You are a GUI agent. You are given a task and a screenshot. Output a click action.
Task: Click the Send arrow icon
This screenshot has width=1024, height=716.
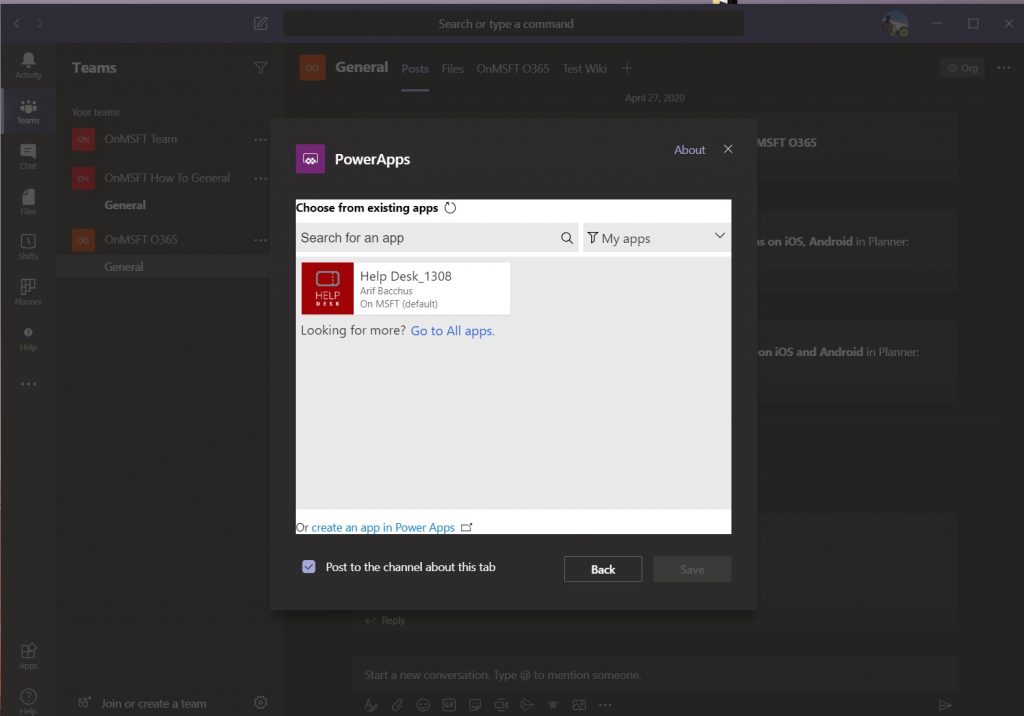[x=944, y=705]
